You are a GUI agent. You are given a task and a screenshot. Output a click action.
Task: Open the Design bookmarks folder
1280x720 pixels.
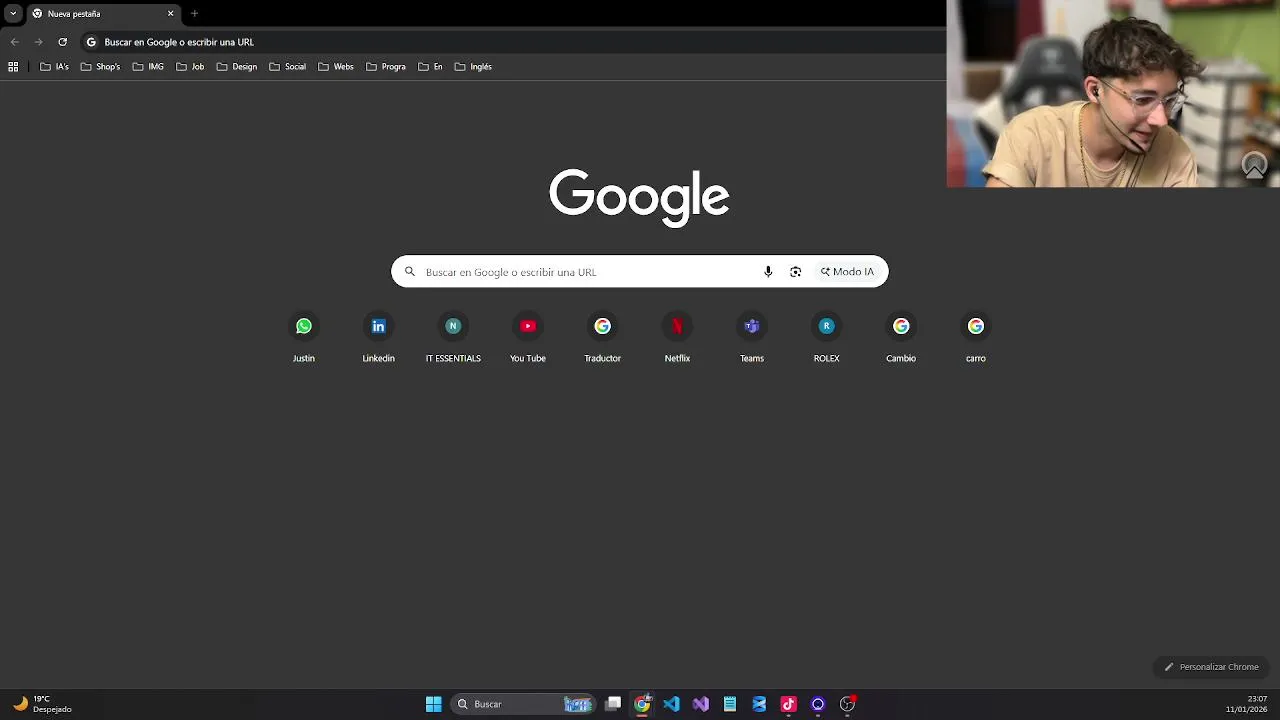coord(237,67)
